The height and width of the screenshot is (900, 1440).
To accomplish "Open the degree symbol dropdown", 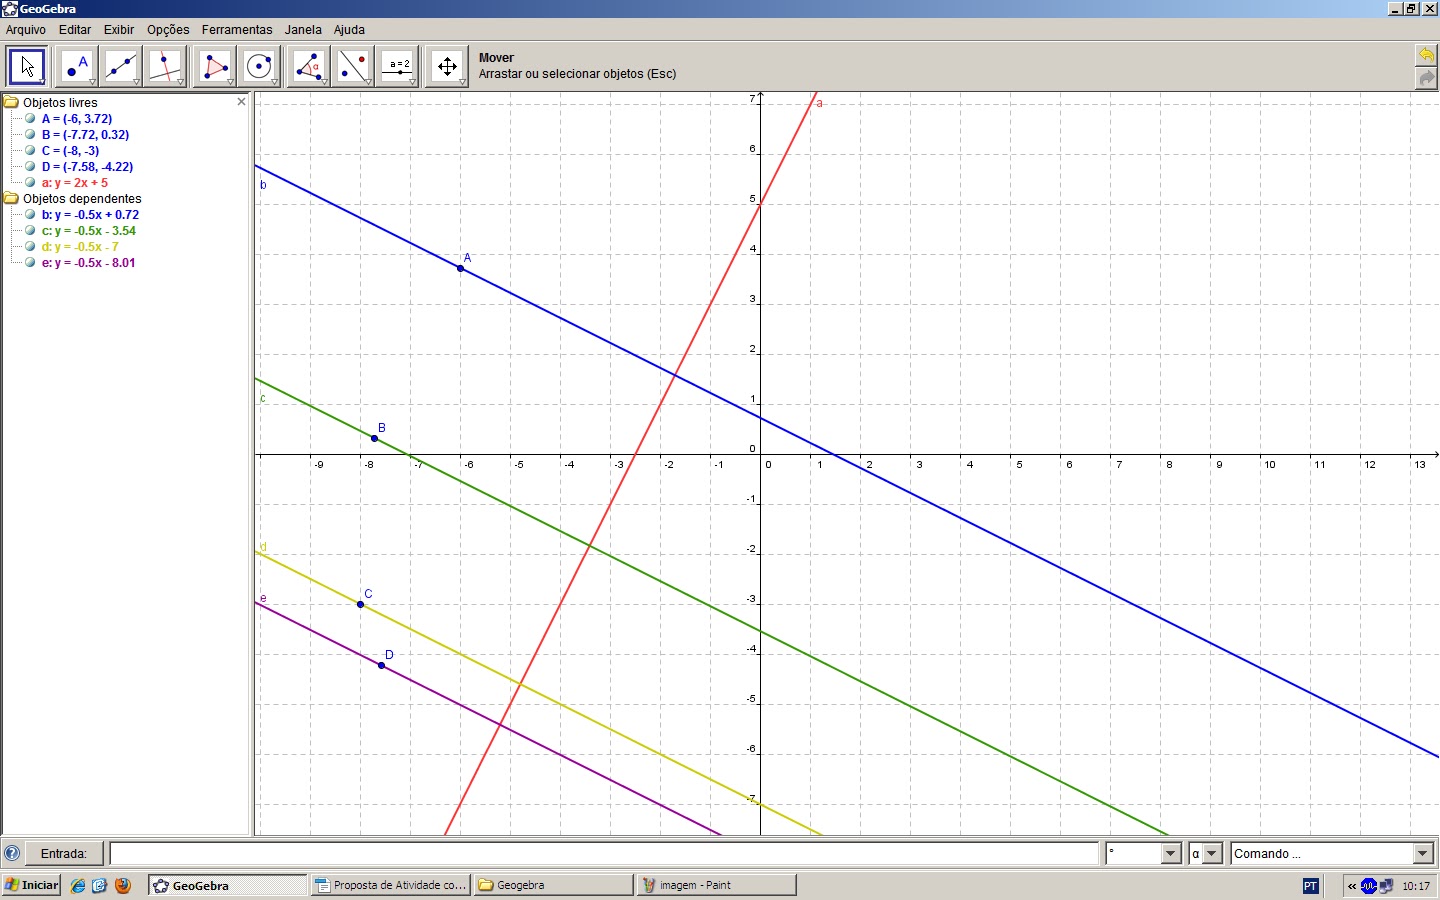I will pyautogui.click(x=1171, y=854).
